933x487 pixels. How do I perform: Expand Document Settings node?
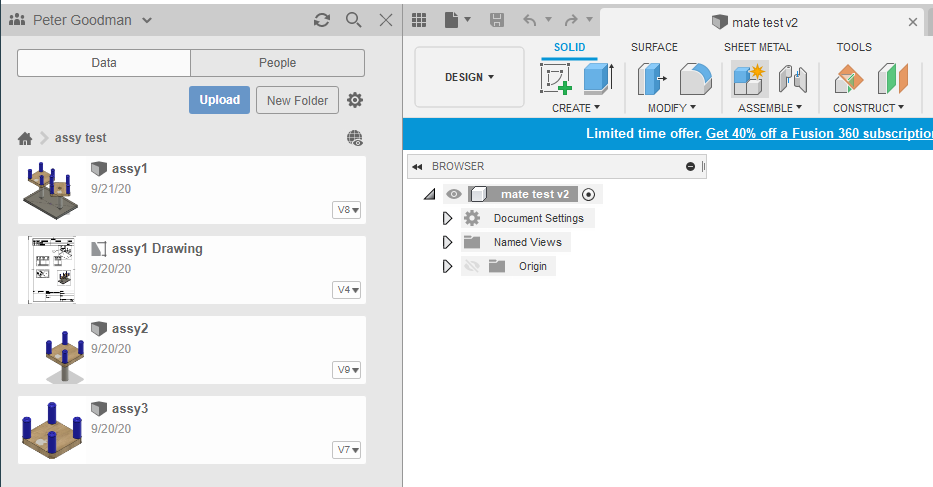(x=447, y=218)
